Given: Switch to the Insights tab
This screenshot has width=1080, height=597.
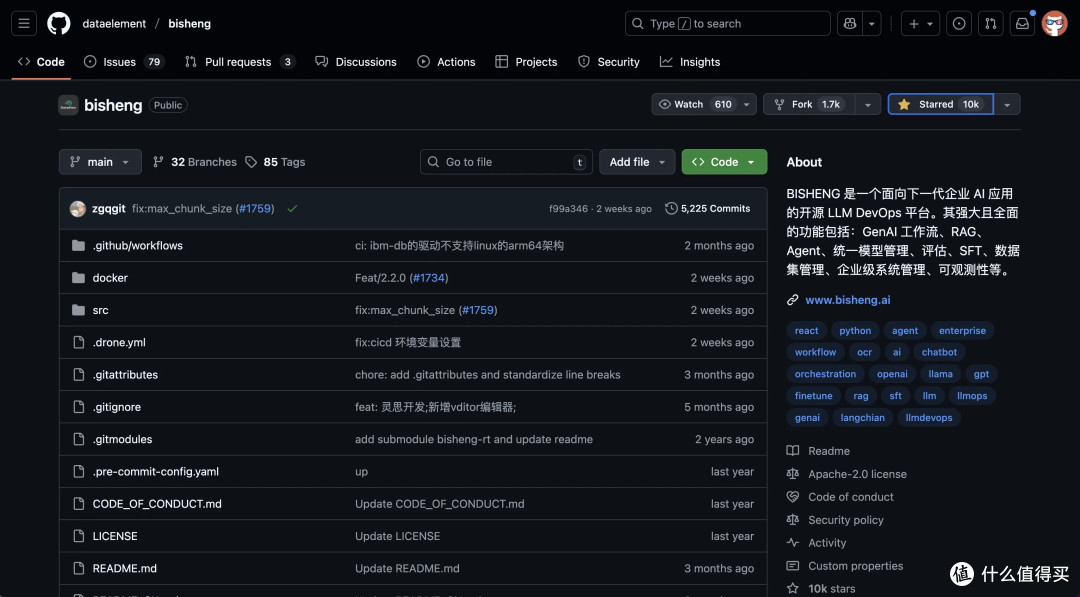Looking at the screenshot, I should pos(690,62).
